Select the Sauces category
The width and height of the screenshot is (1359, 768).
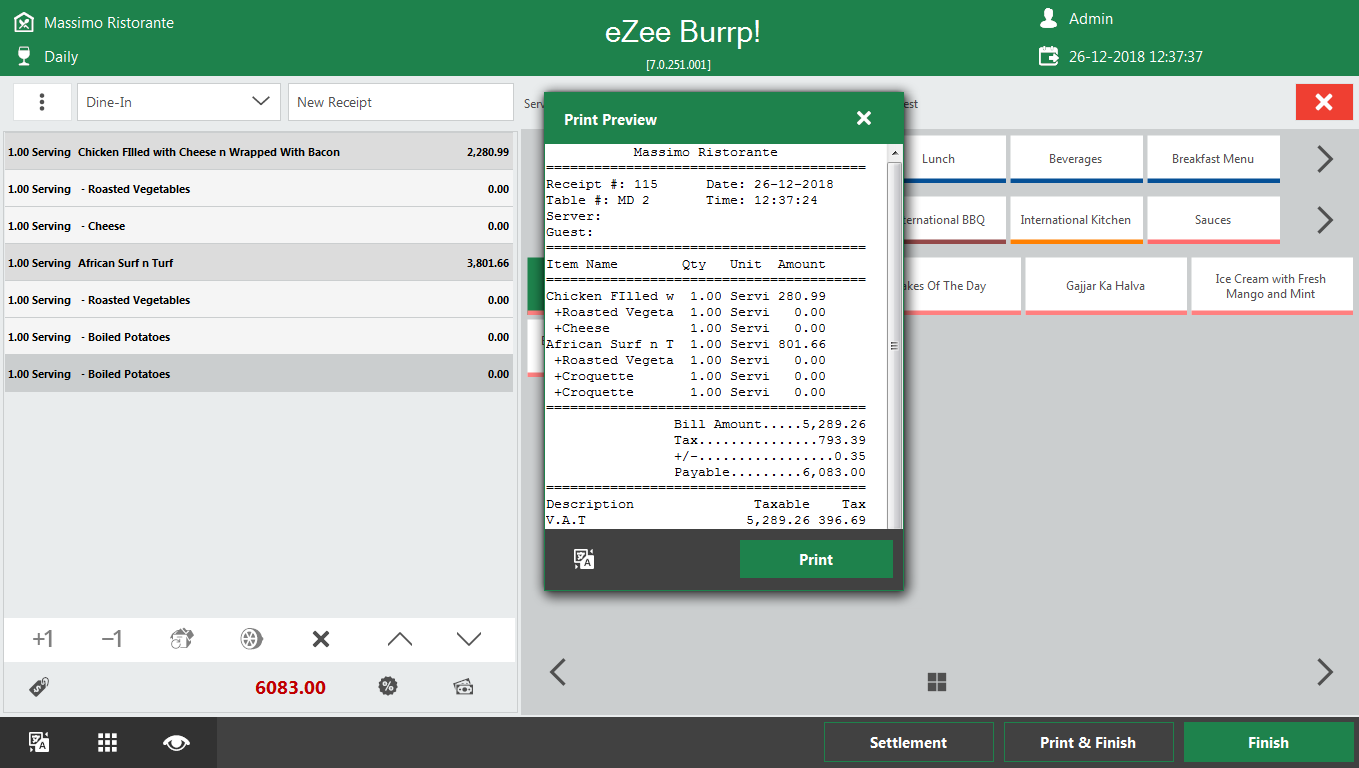pos(1213,220)
